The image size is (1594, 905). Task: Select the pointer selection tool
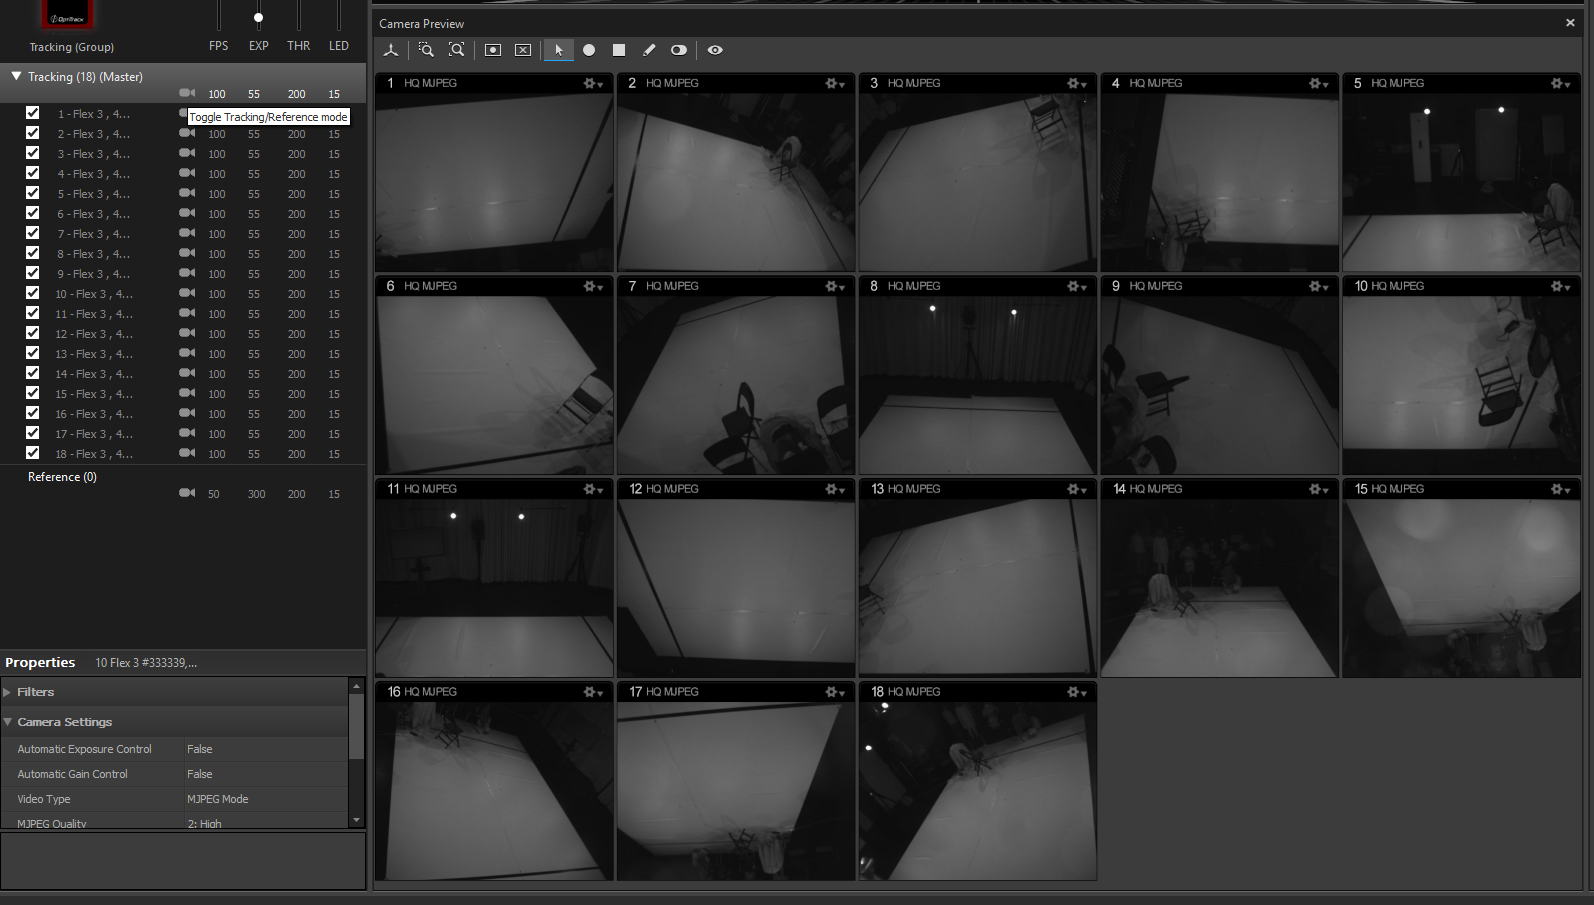[x=558, y=50]
